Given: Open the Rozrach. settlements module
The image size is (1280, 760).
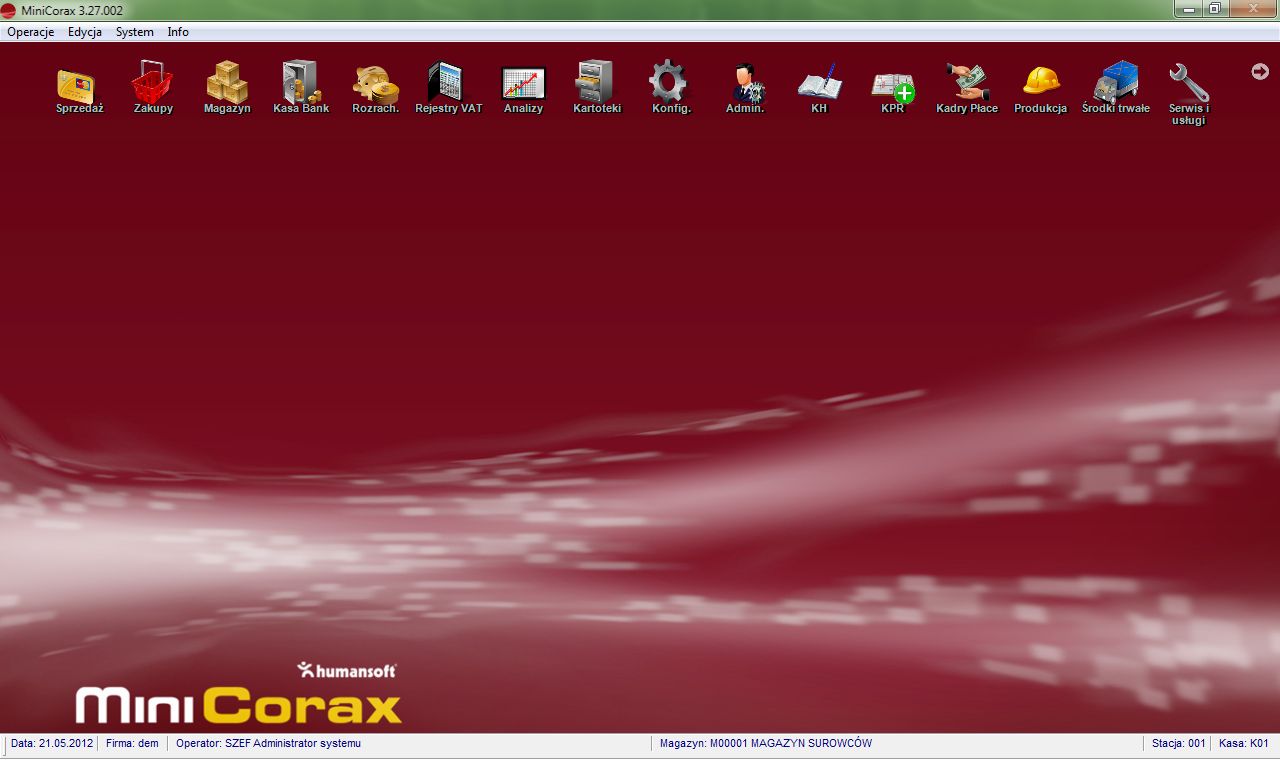Looking at the screenshot, I should (x=375, y=87).
